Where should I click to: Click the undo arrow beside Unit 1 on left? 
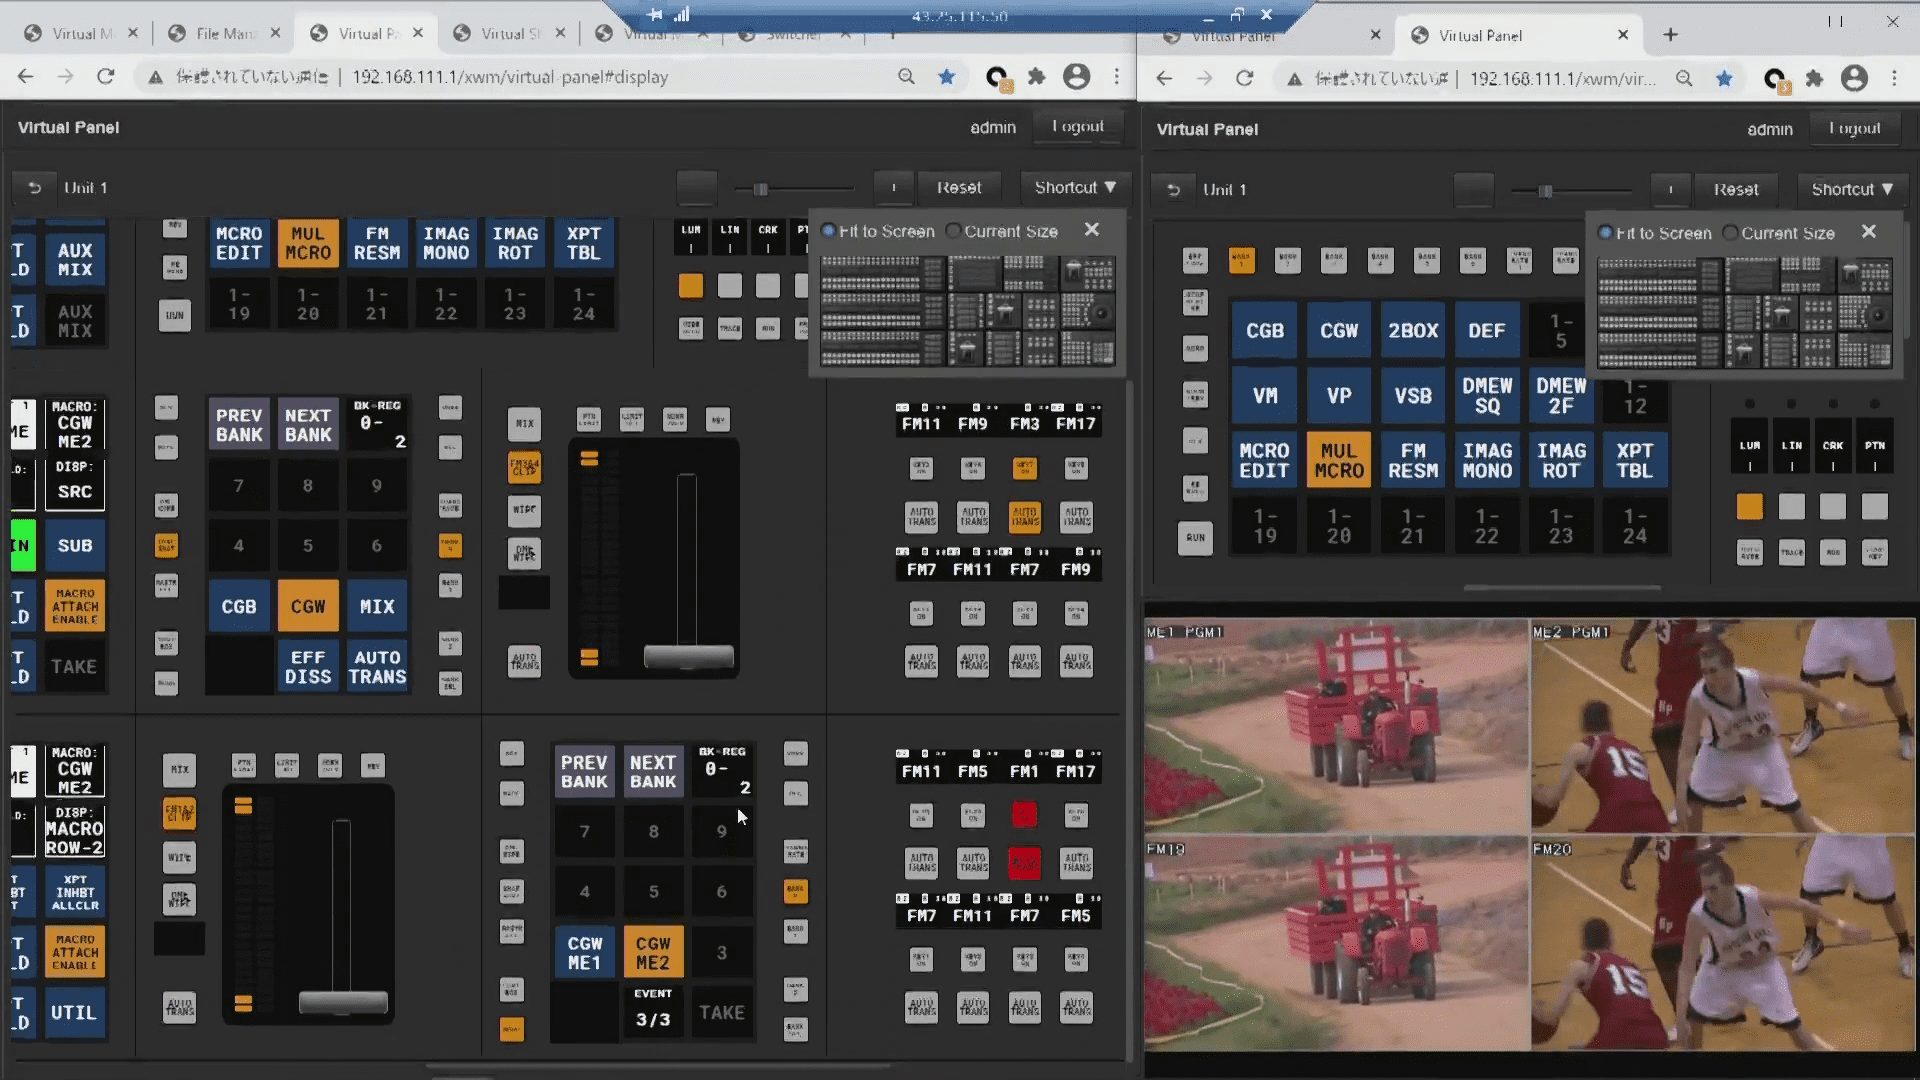tap(35, 188)
